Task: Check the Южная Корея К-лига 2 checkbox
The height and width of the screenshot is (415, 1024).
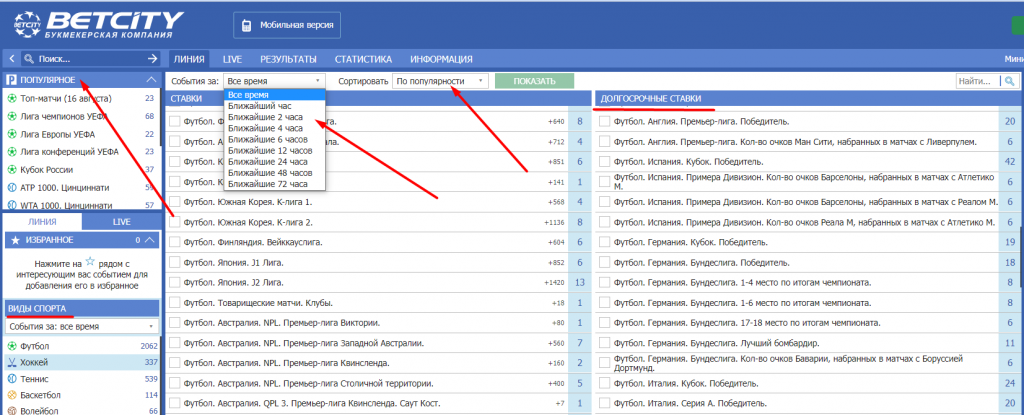Action: 175,221
